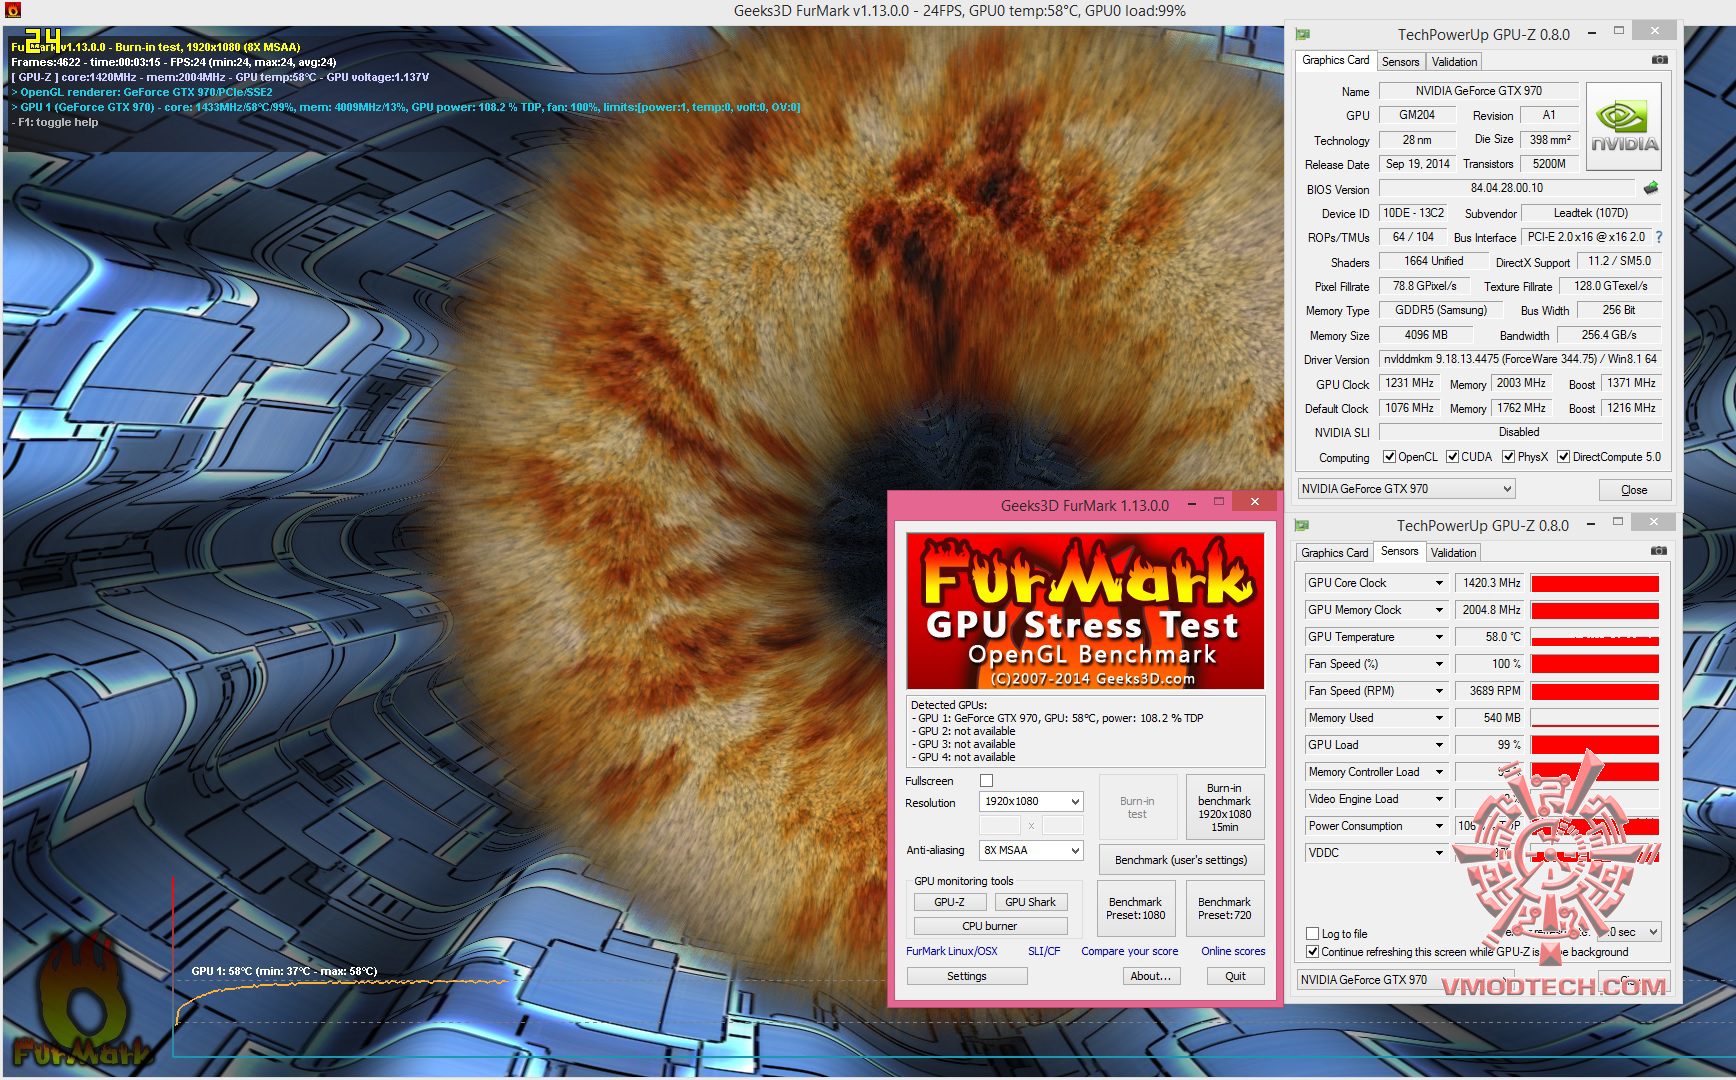Expand the GPU Temperature sensor dropdown

coord(1439,637)
